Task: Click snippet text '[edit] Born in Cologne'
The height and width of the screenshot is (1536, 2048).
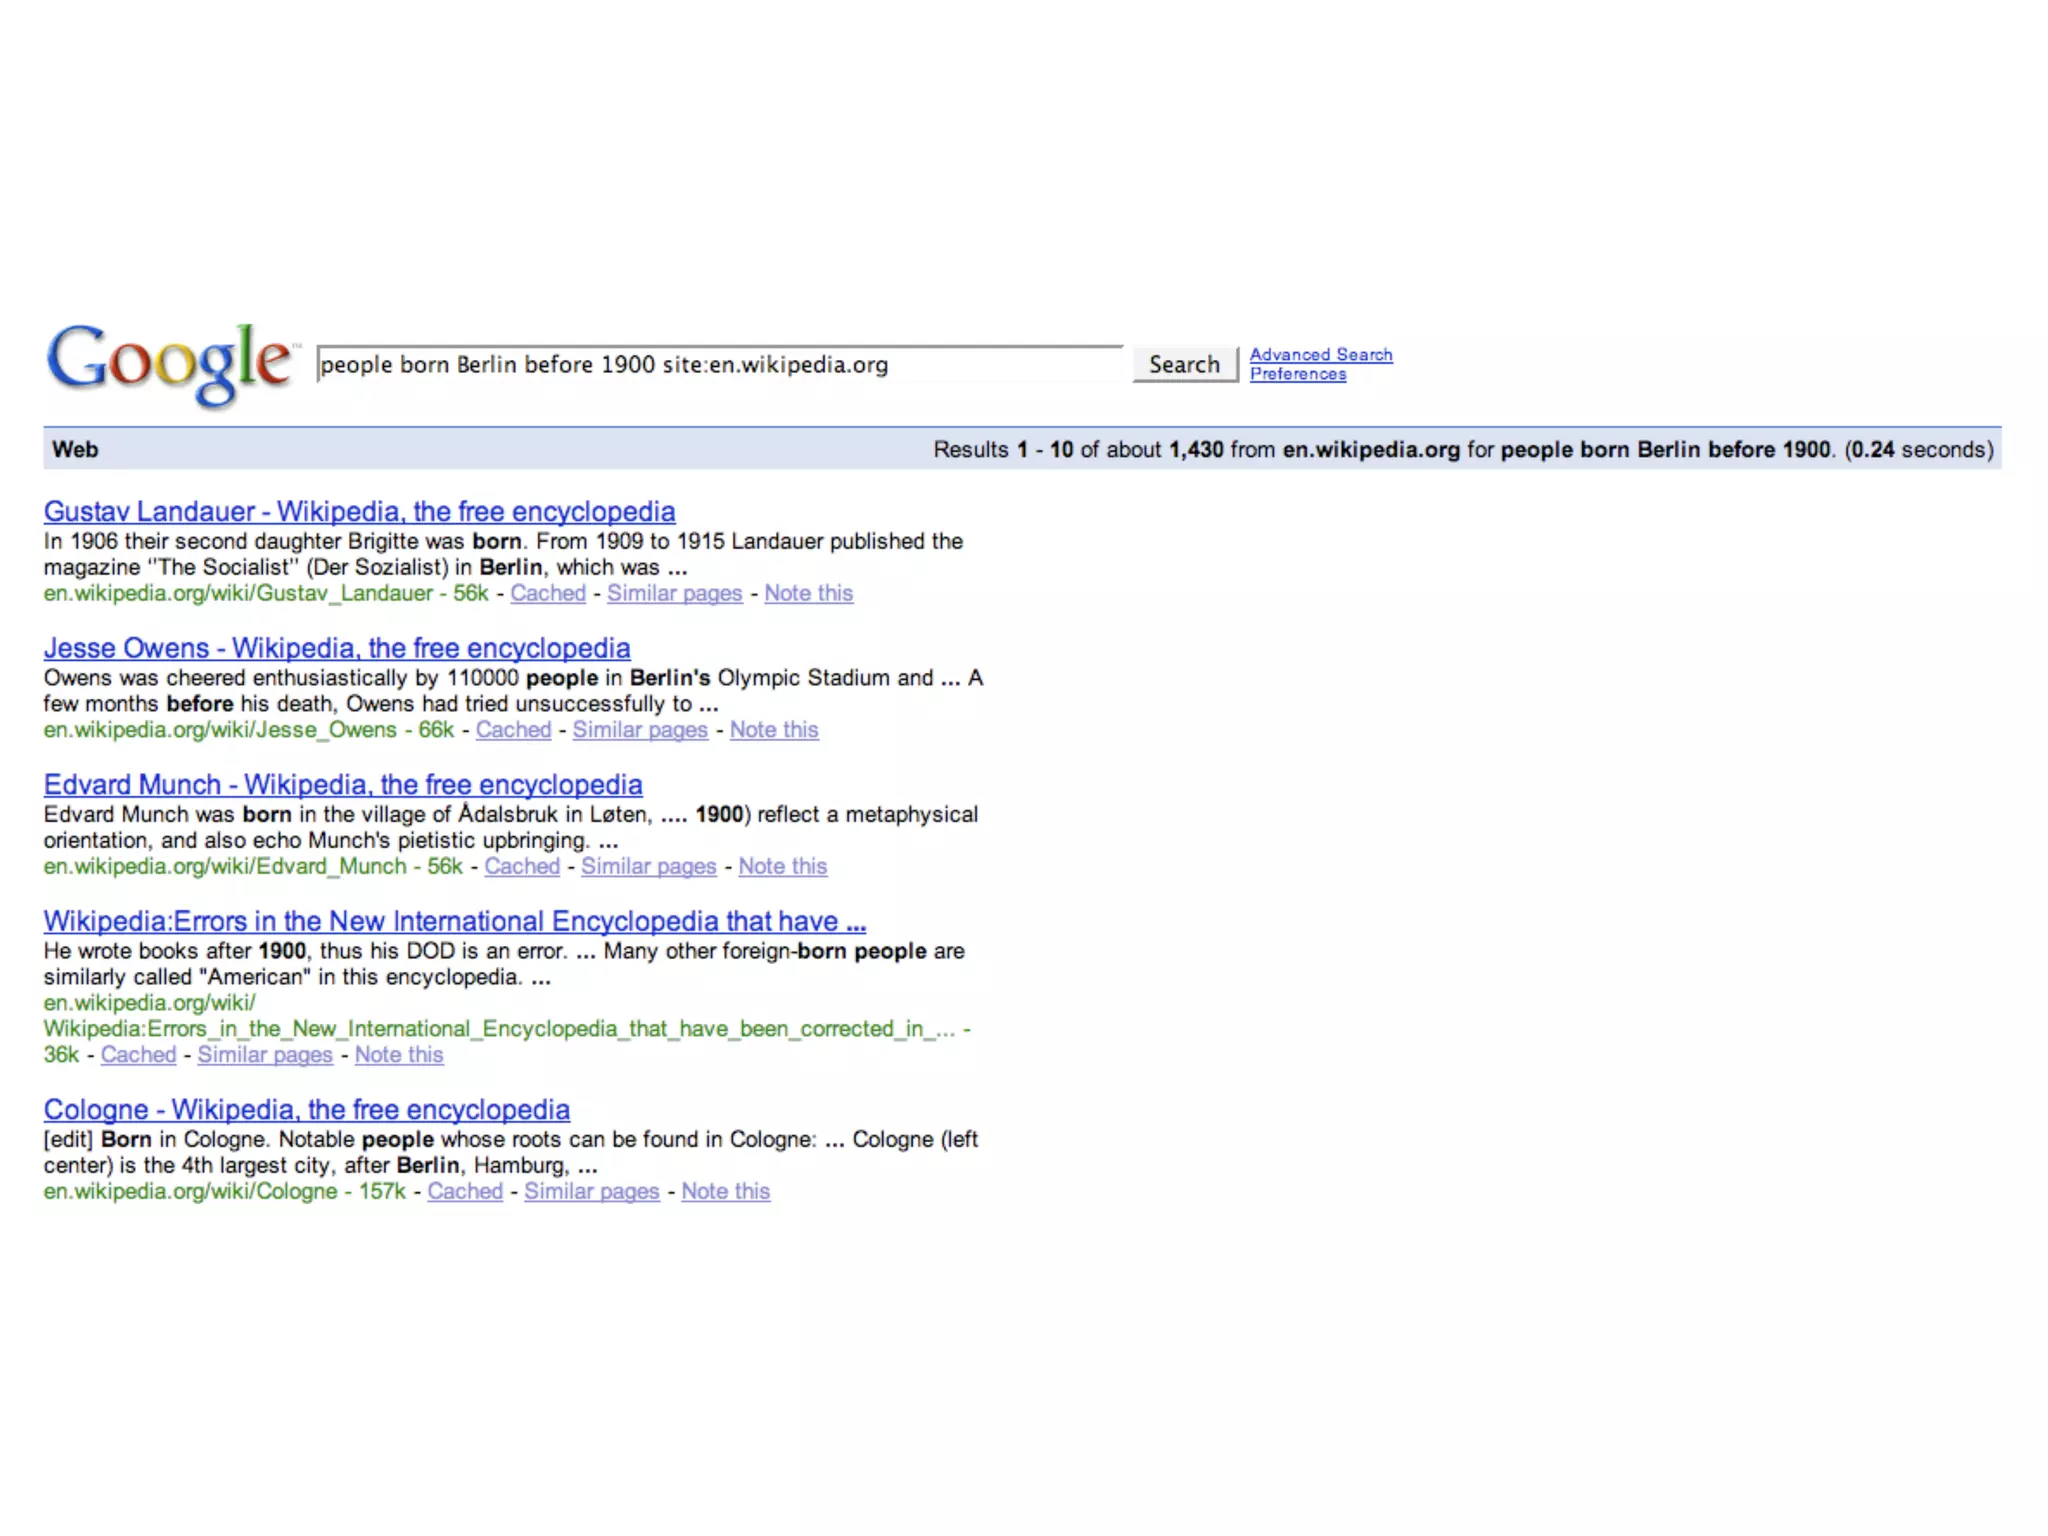Action: (157, 1140)
